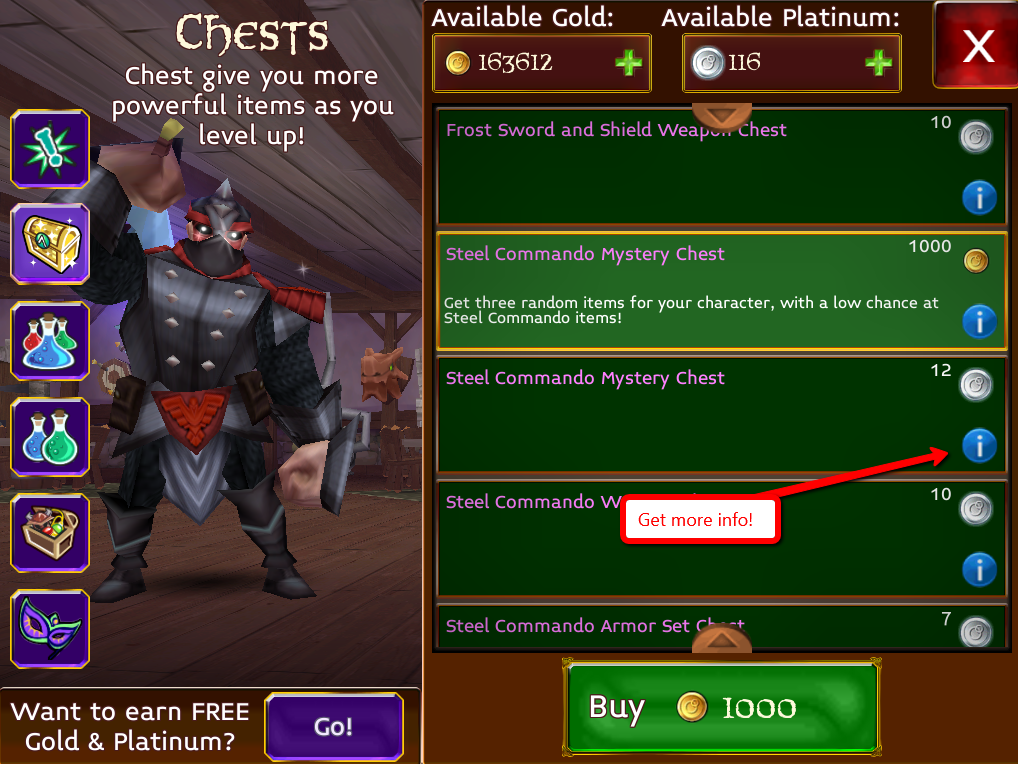Select Steel Commando Armor Set Chest
Screen dimensions: 1018x764
pos(722,626)
